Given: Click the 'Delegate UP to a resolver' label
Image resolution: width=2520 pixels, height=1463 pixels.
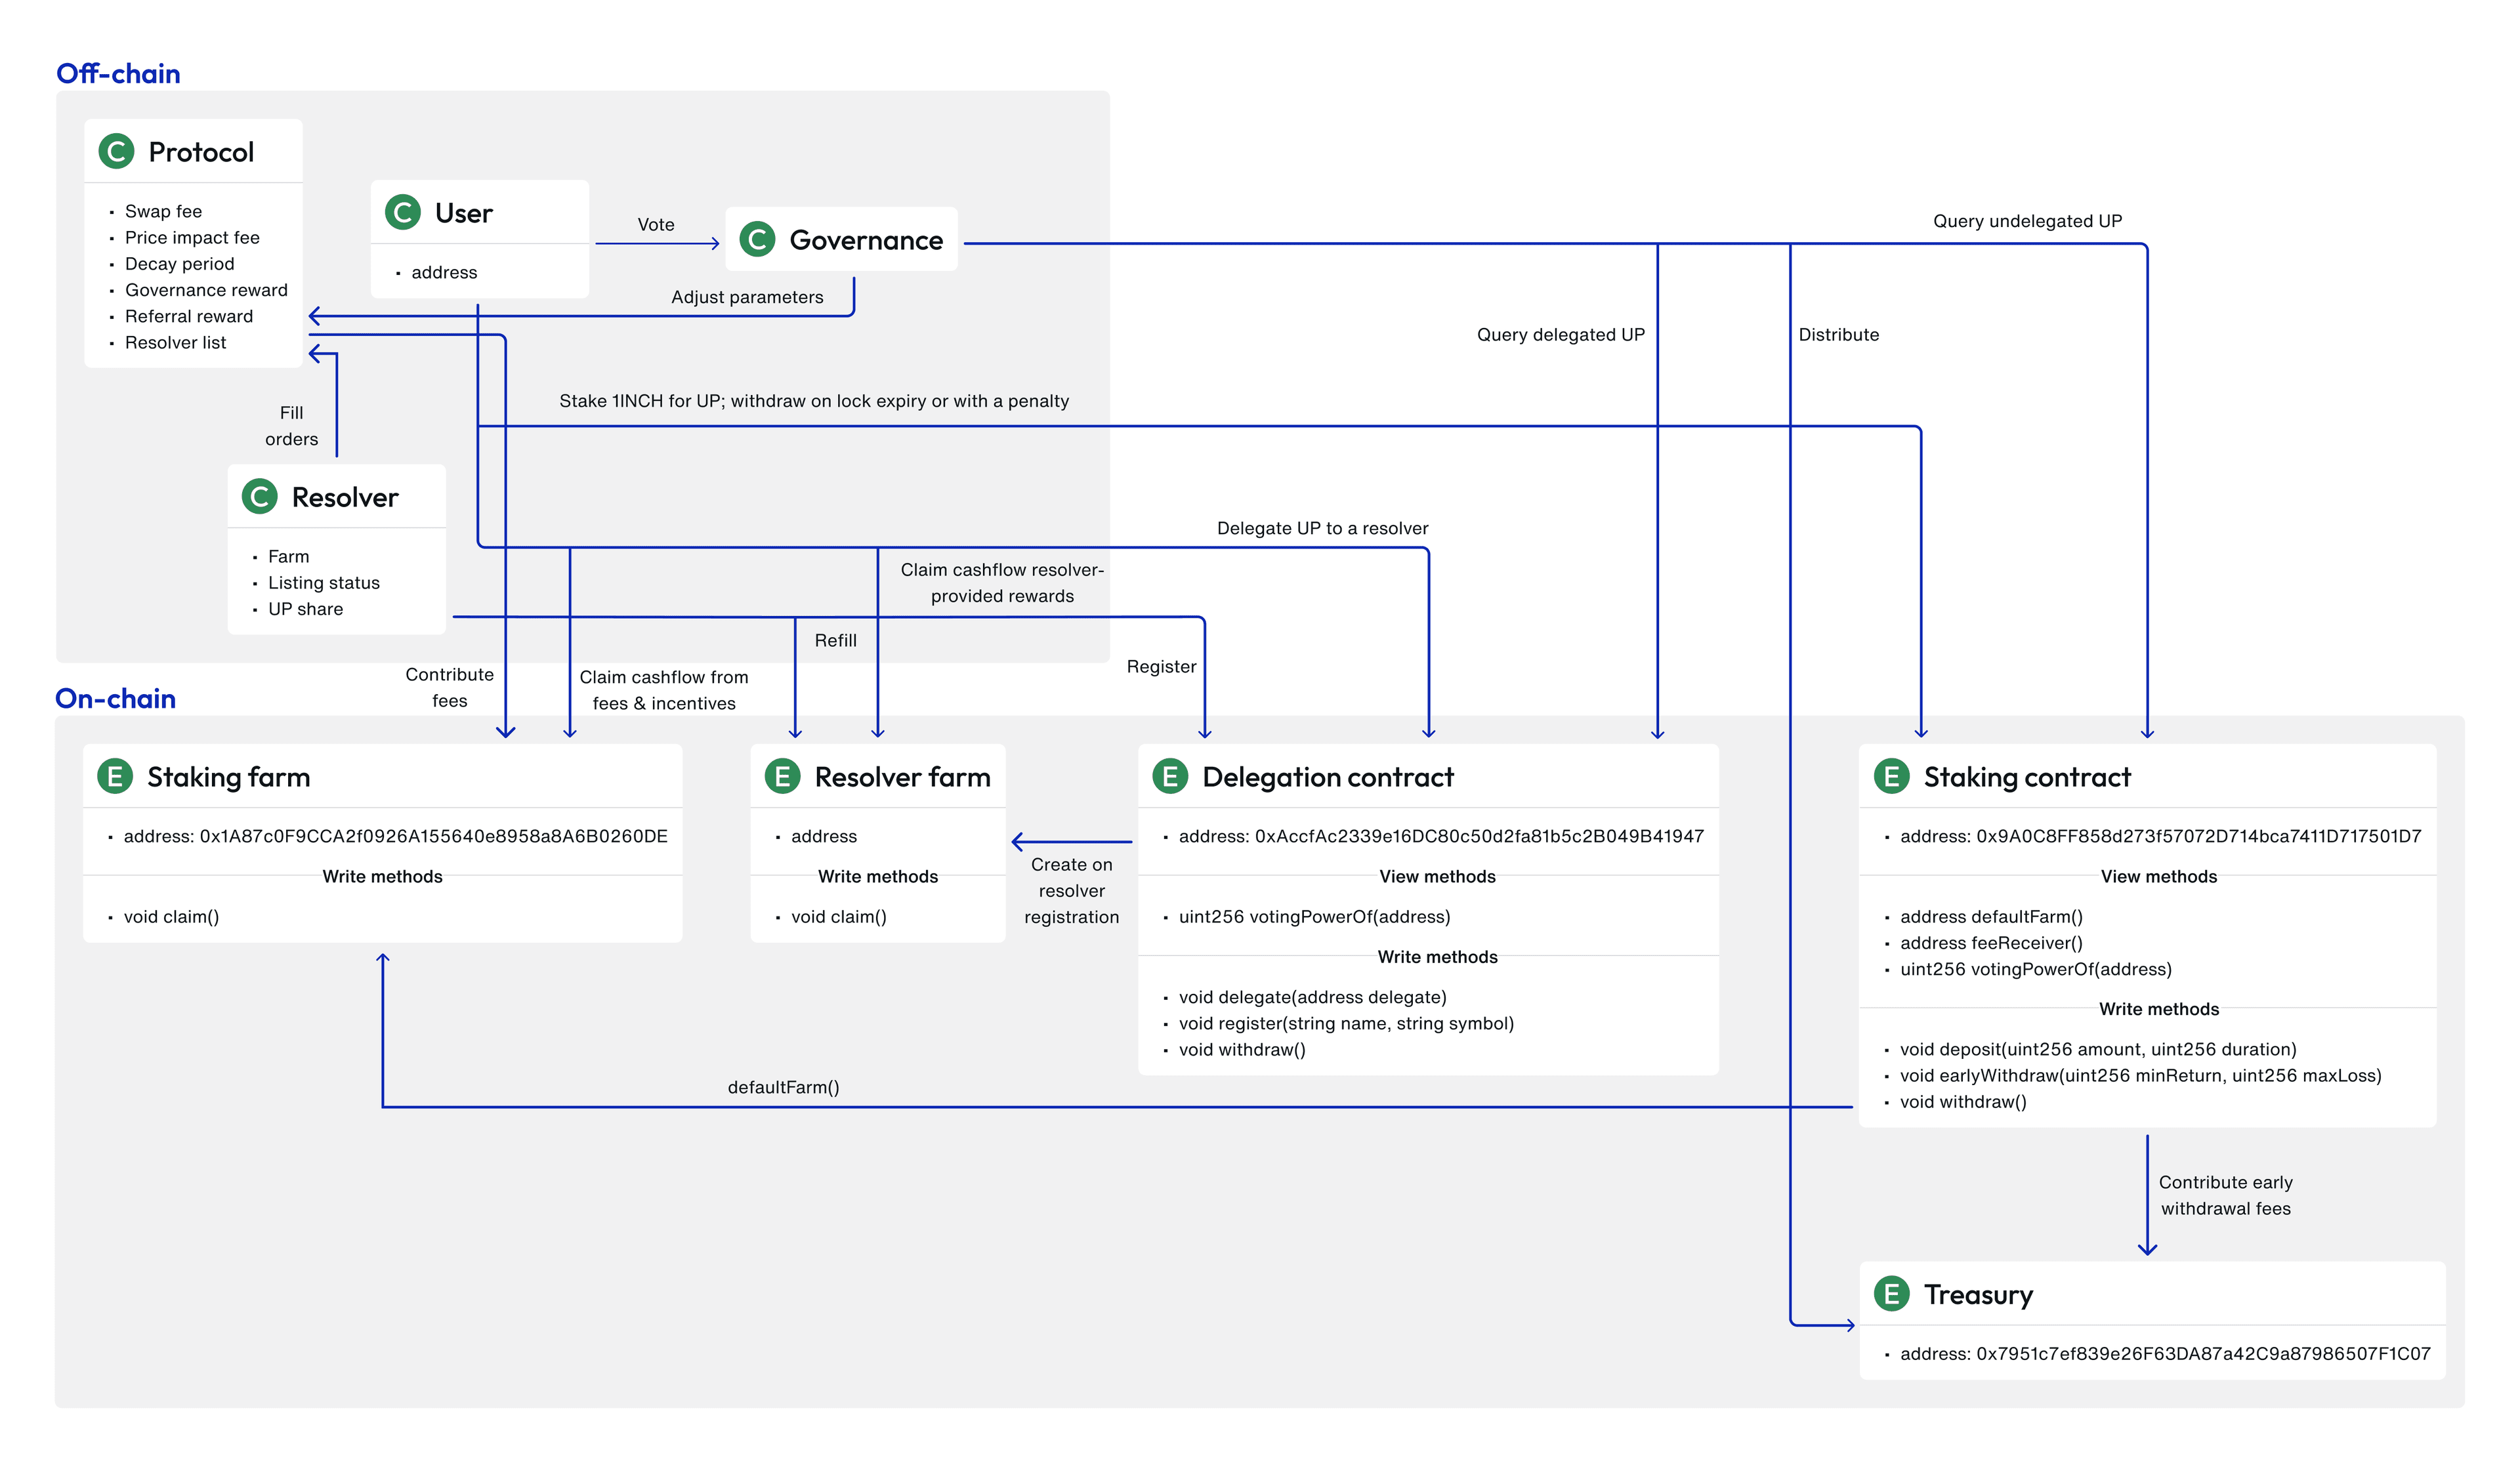Looking at the screenshot, I should point(1322,528).
